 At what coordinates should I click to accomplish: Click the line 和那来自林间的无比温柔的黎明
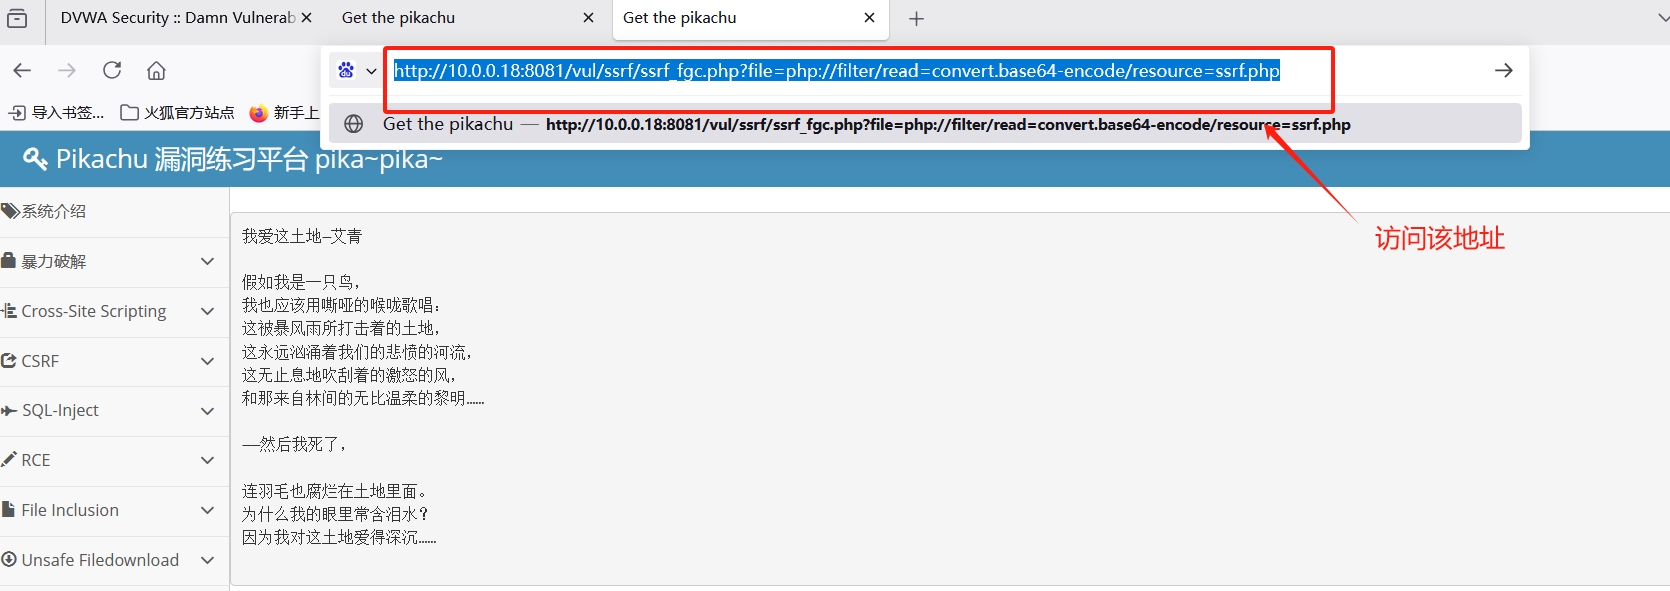click(x=363, y=398)
